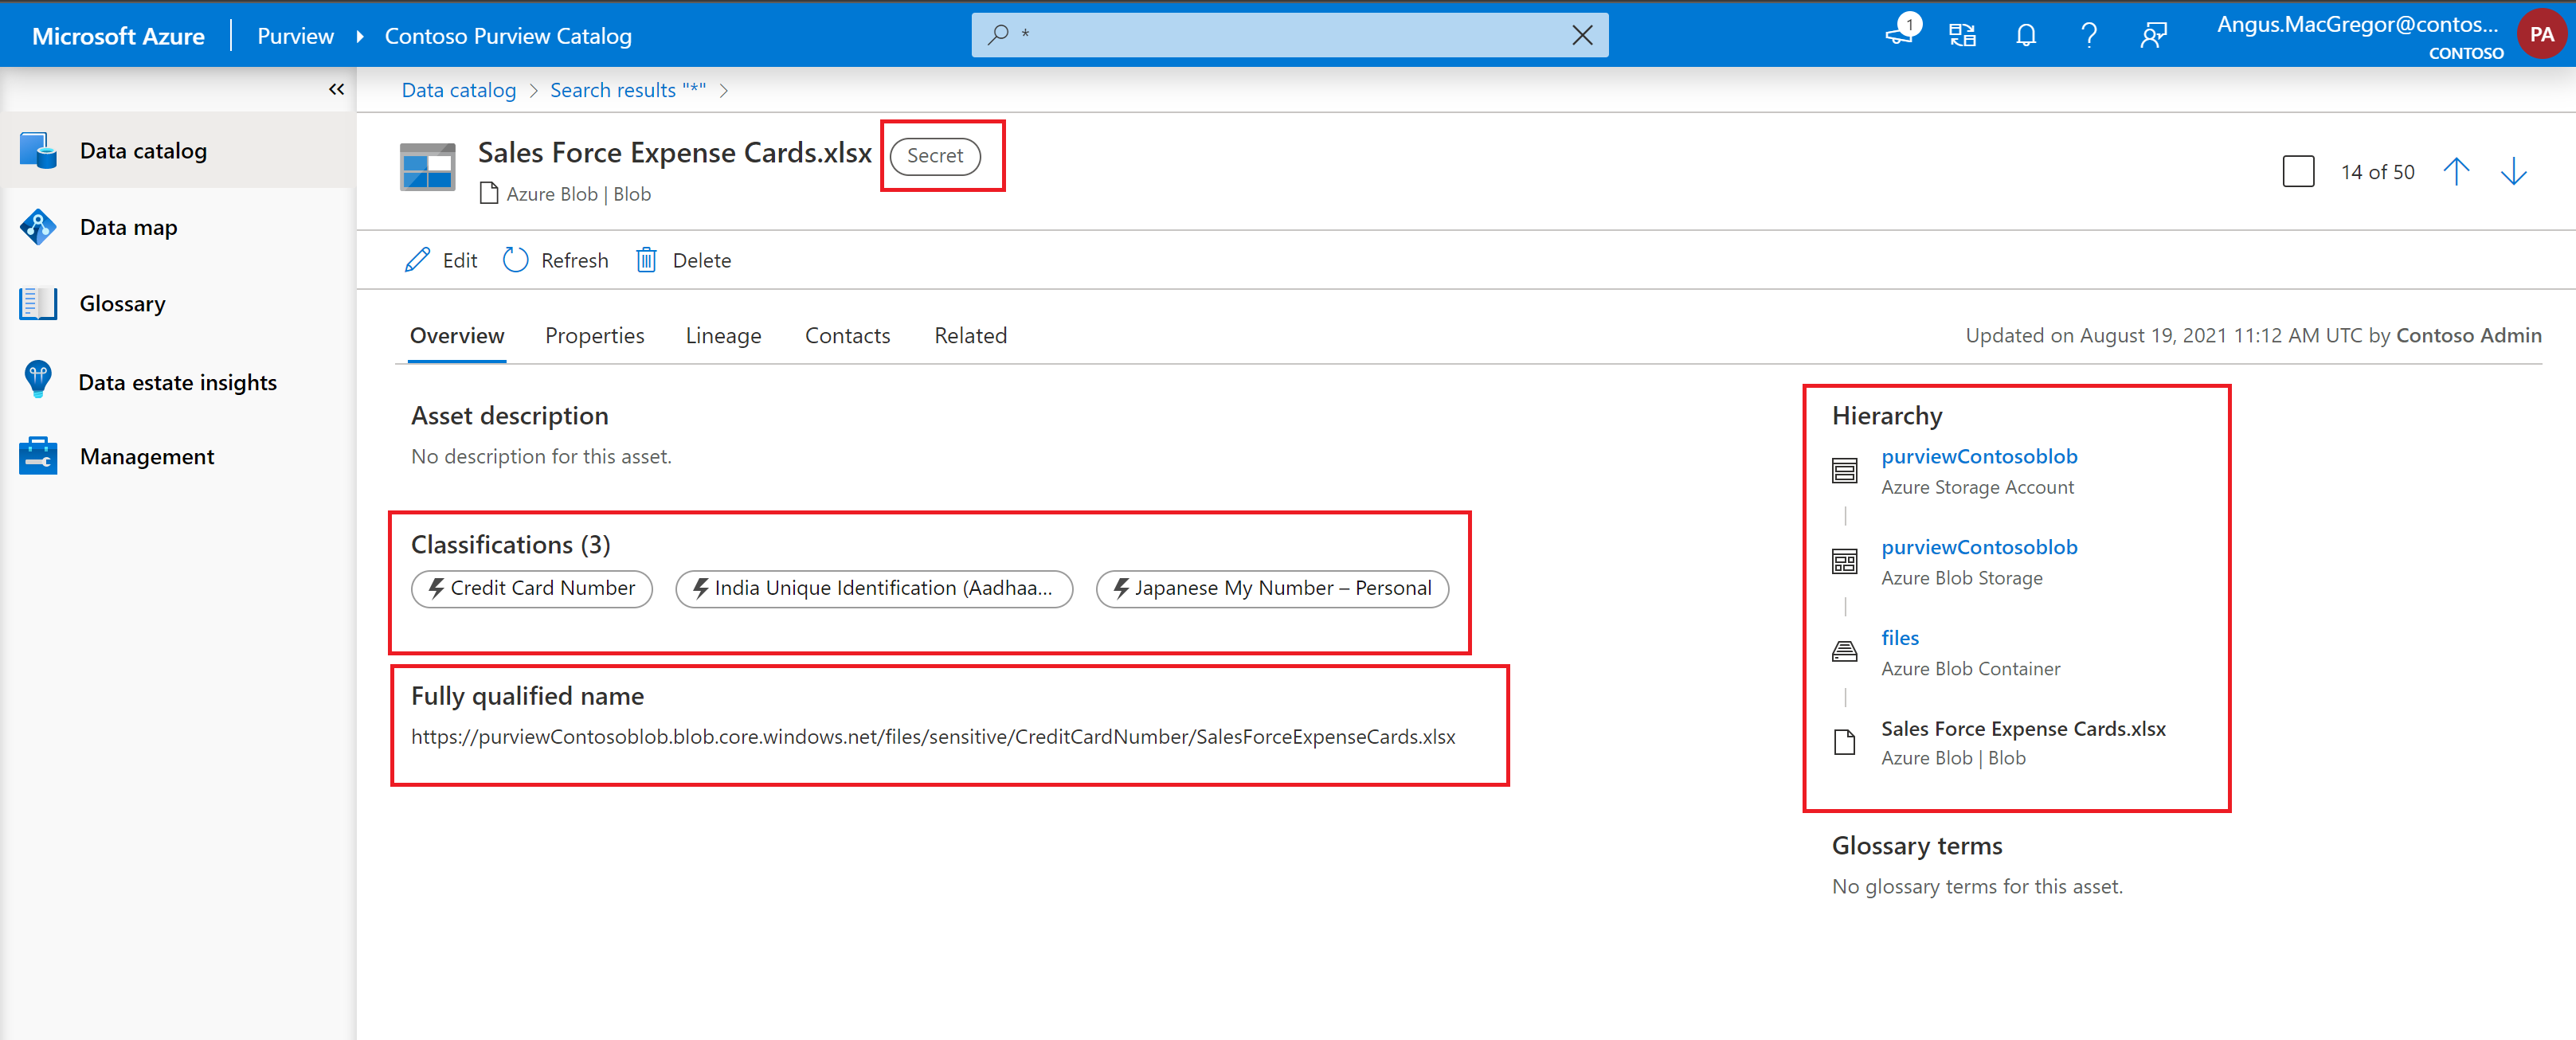The image size is (2576, 1040).
Task: Open the Properties tab
Action: 594,336
